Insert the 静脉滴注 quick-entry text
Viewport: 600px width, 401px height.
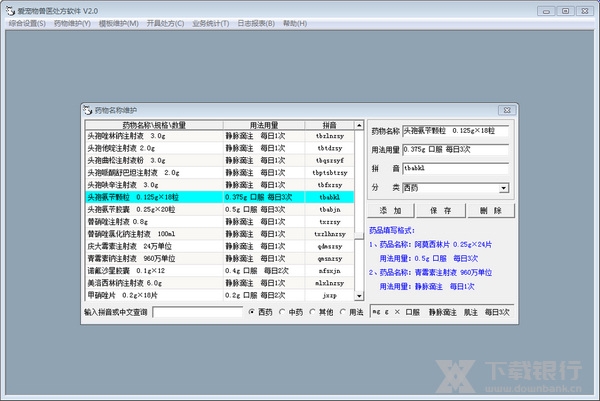coord(442,312)
